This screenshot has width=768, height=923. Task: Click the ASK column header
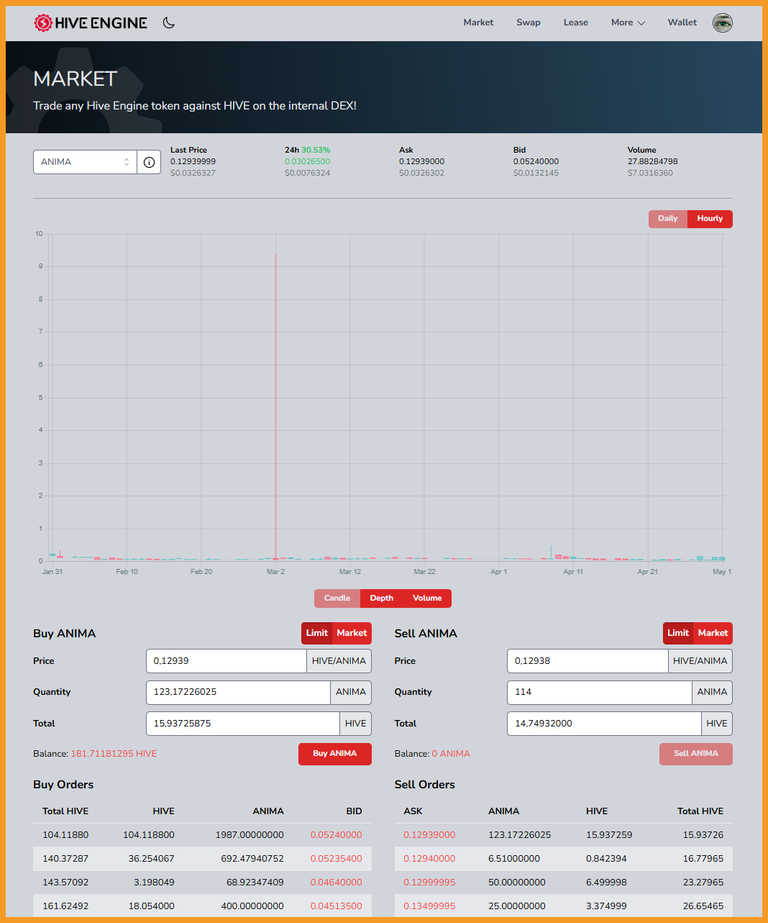click(x=413, y=811)
